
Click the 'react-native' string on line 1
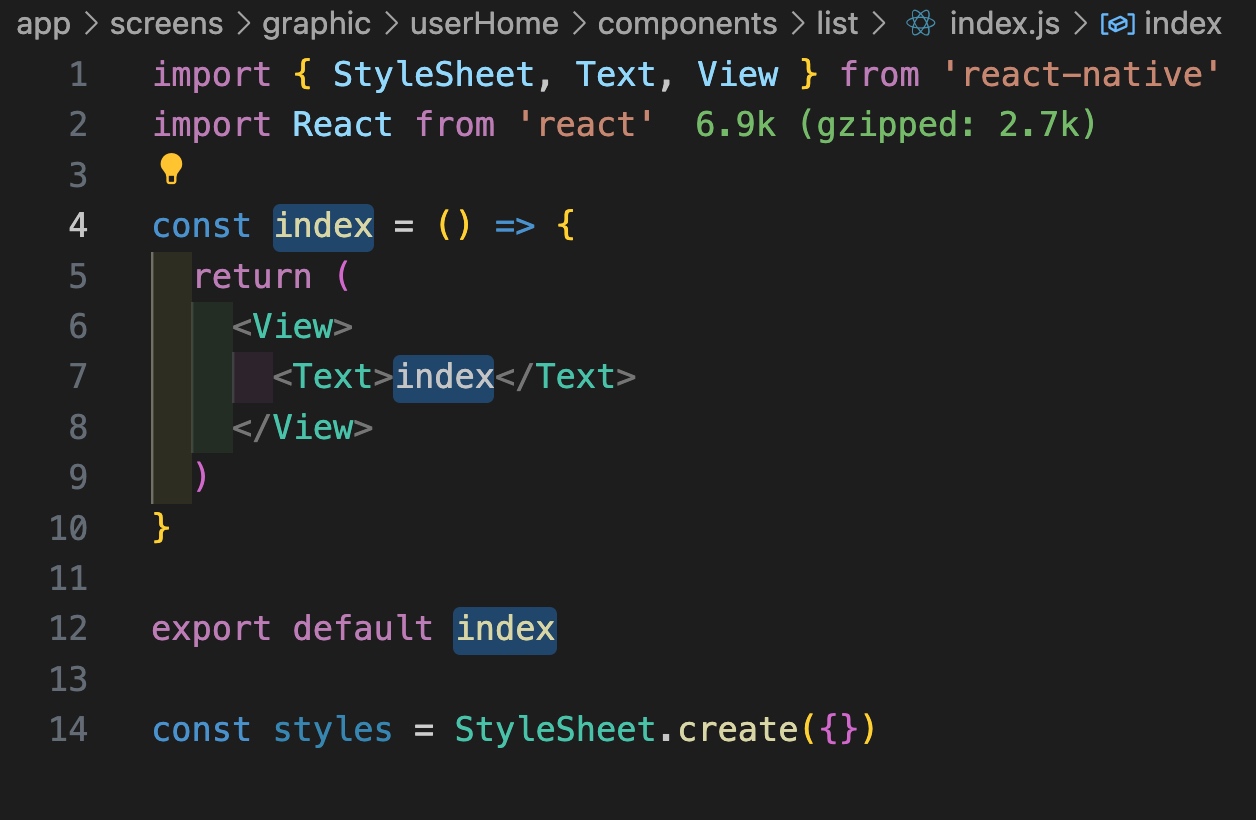[1082, 75]
